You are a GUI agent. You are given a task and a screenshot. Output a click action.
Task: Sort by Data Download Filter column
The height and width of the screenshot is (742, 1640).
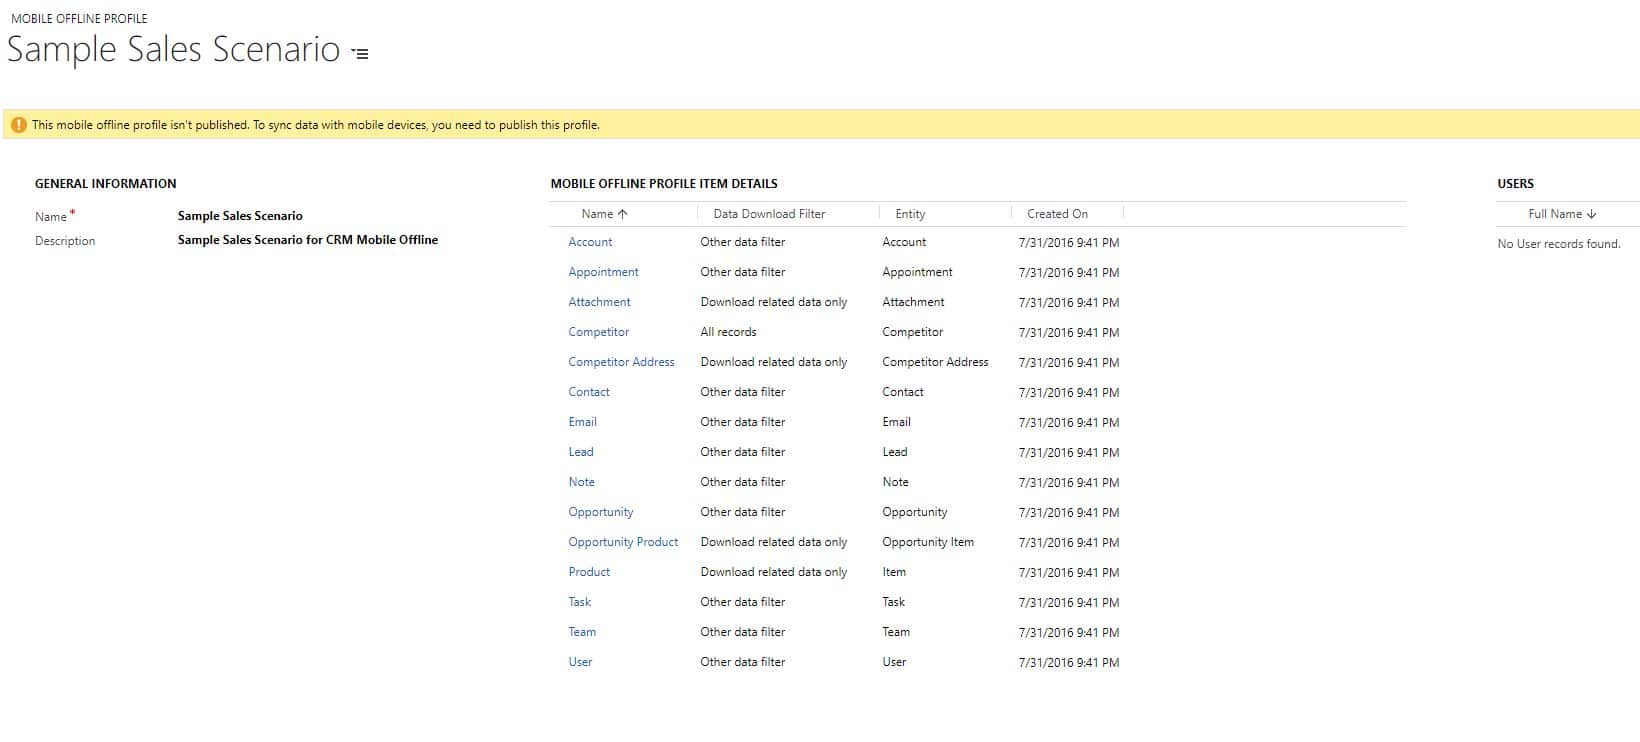[x=769, y=214]
